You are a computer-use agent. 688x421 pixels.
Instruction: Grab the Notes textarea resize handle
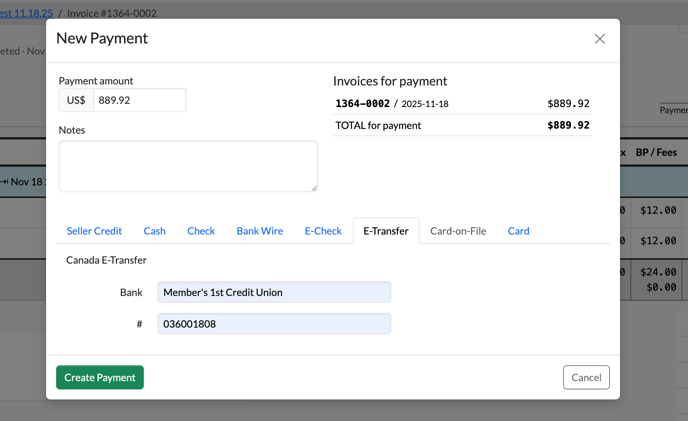pyautogui.click(x=313, y=187)
